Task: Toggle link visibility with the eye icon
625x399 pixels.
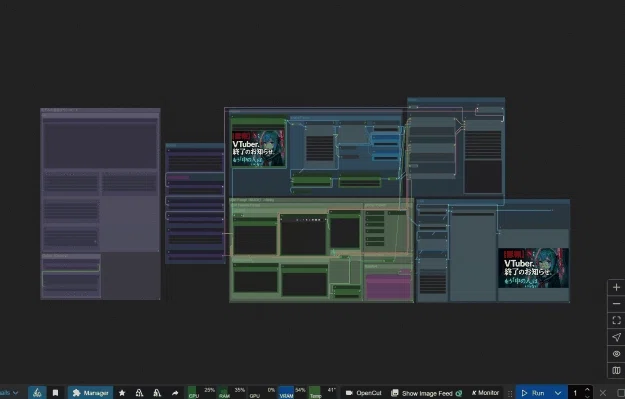Action: pyautogui.click(x=616, y=354)
